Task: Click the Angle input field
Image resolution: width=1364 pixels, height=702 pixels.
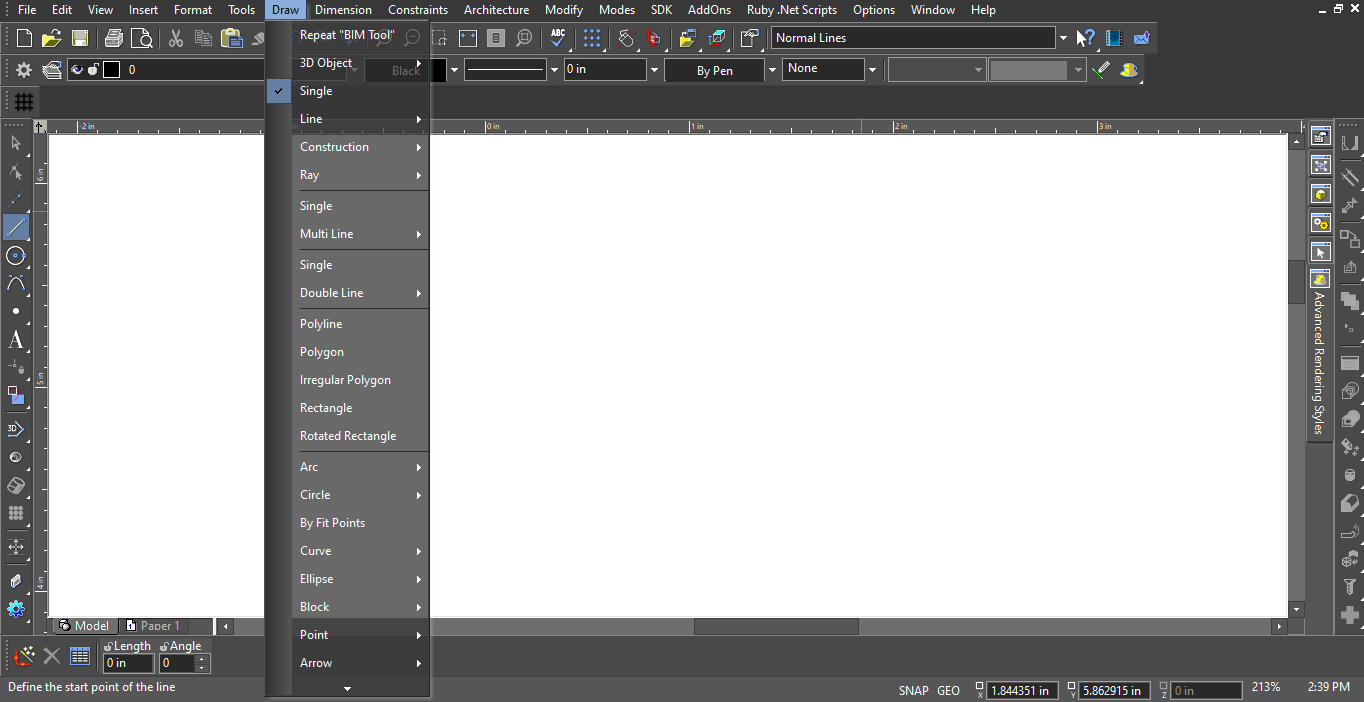Action: pyautogui.click(x=178, y=663)
